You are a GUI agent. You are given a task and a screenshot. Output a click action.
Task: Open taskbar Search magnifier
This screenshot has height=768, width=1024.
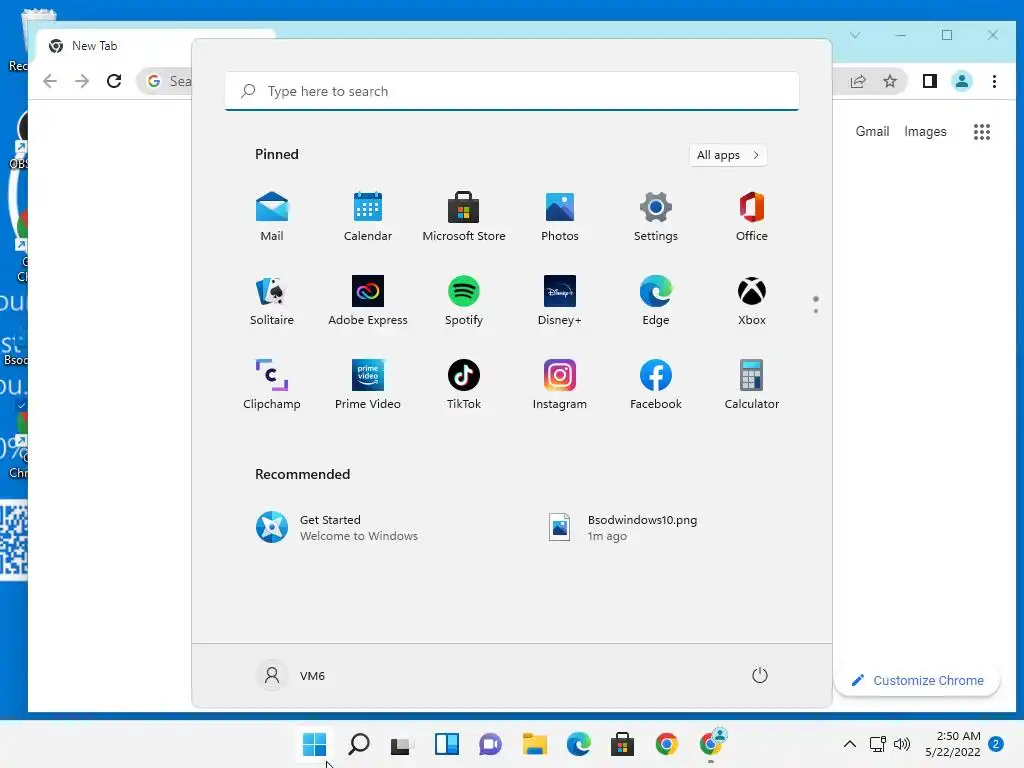pyautogui.click(x=359, y=744)
